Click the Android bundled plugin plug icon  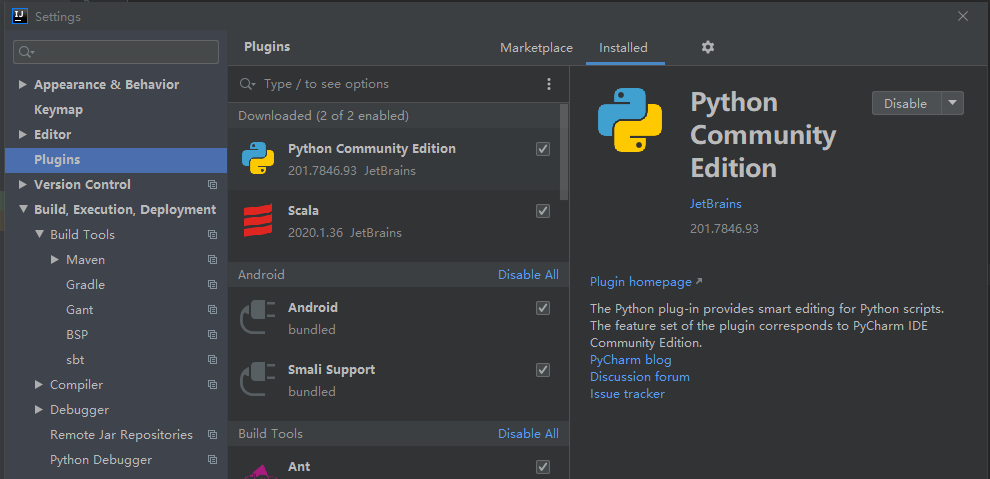258,318
